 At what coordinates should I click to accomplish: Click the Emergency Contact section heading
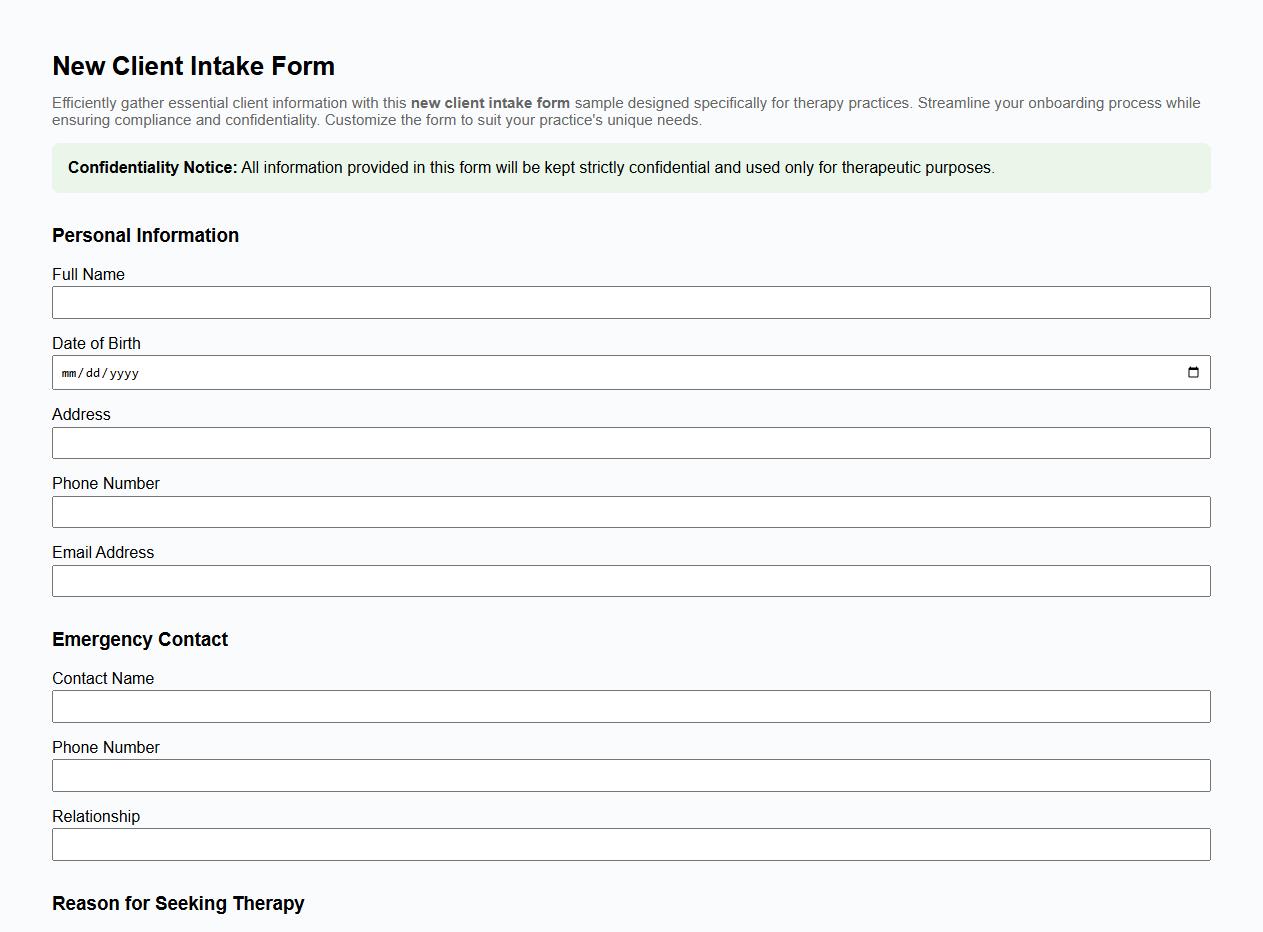pyautogui.click(x=140, y=639)
